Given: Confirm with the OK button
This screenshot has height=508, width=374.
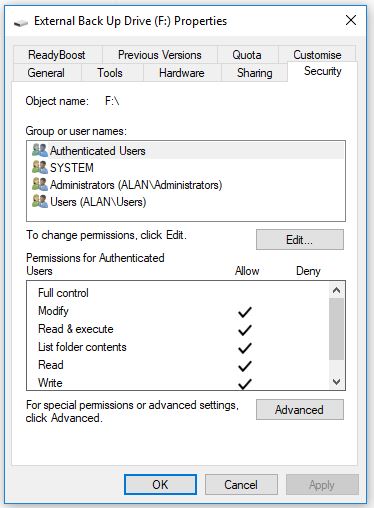Looking at the screenshot, I should coord(160,484).
